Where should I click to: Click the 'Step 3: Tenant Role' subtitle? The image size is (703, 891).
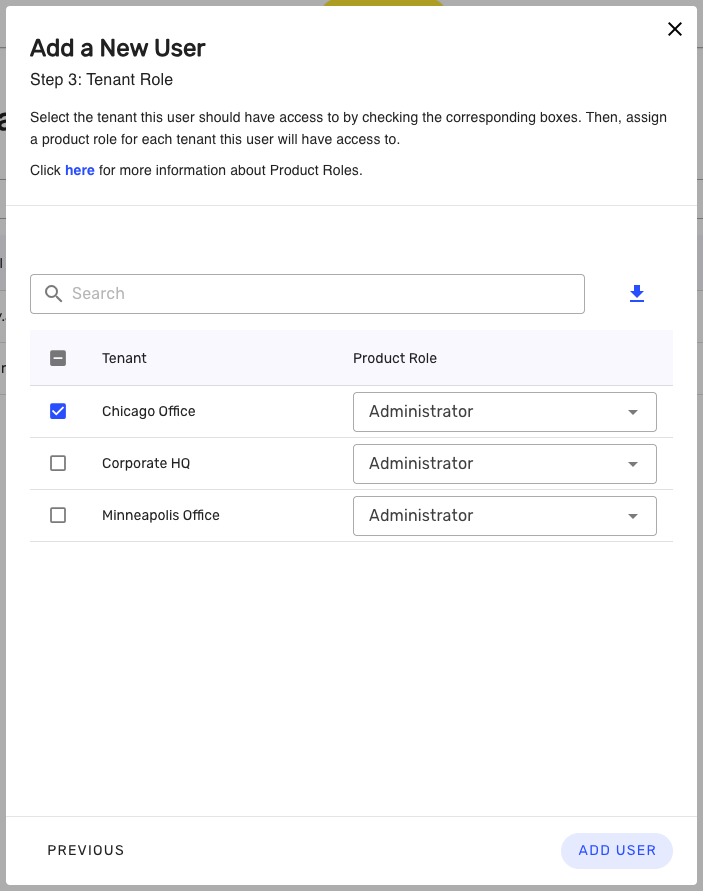point(101,80)
